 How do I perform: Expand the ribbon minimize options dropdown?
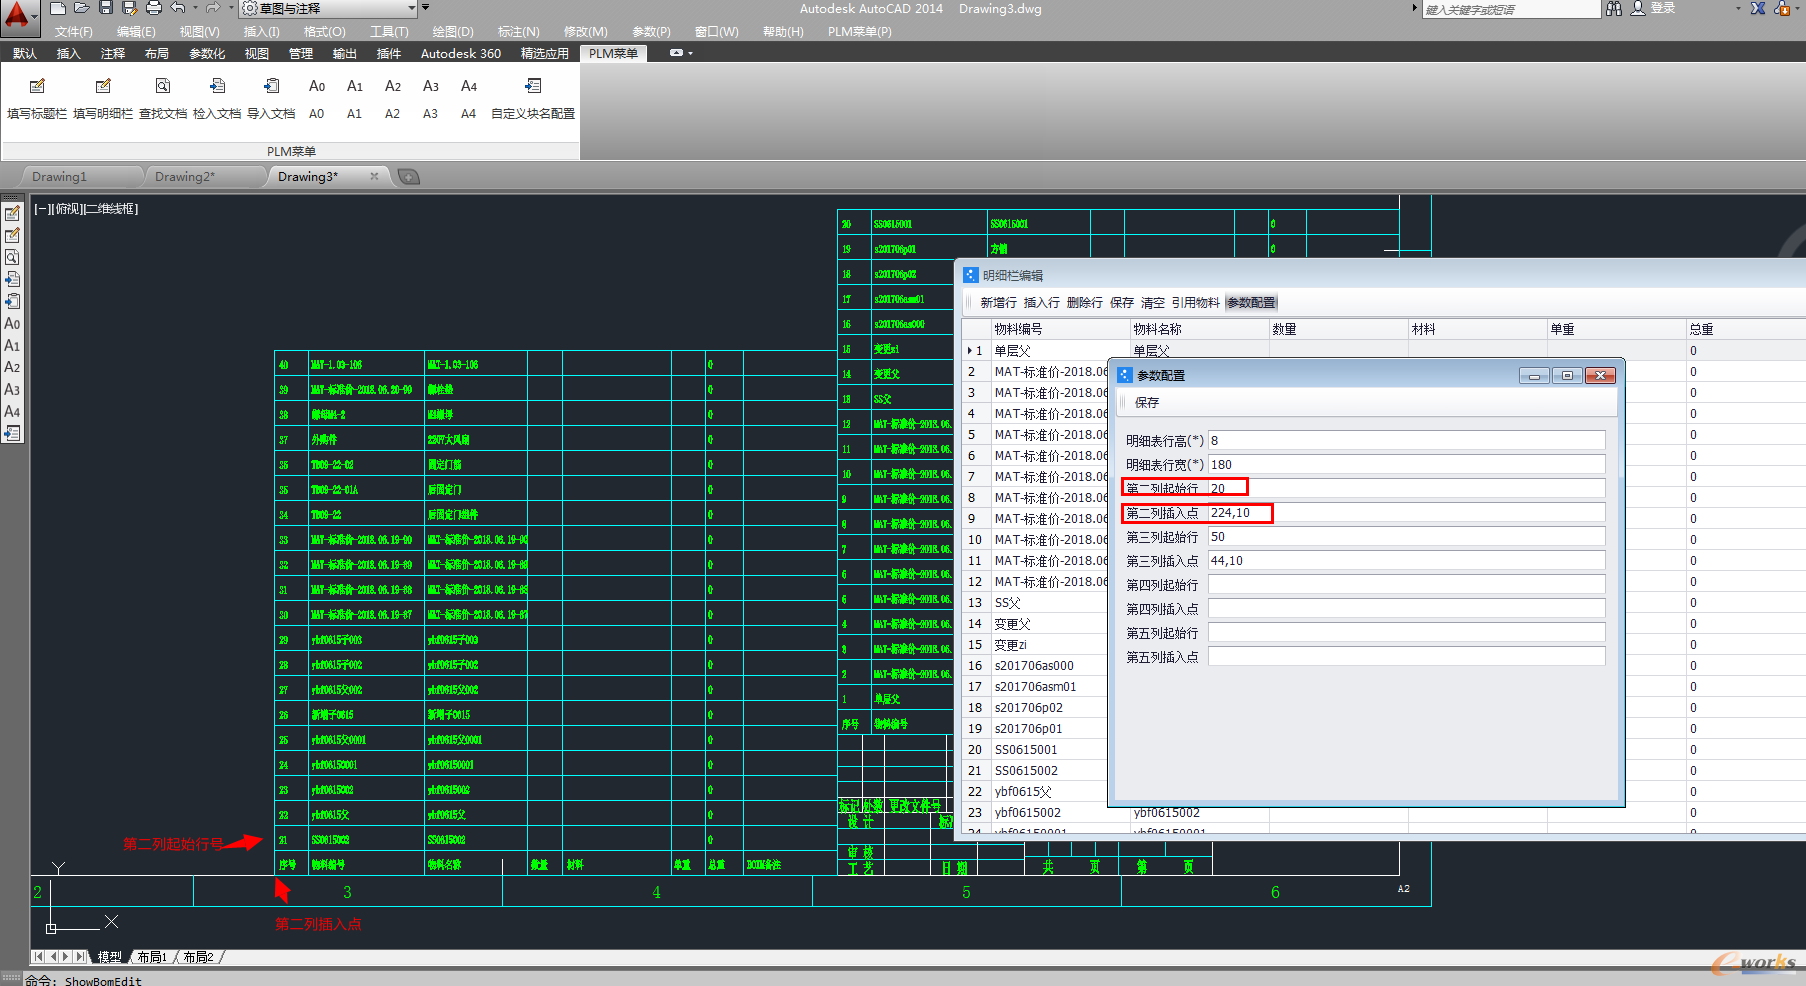tap(689, 53)
